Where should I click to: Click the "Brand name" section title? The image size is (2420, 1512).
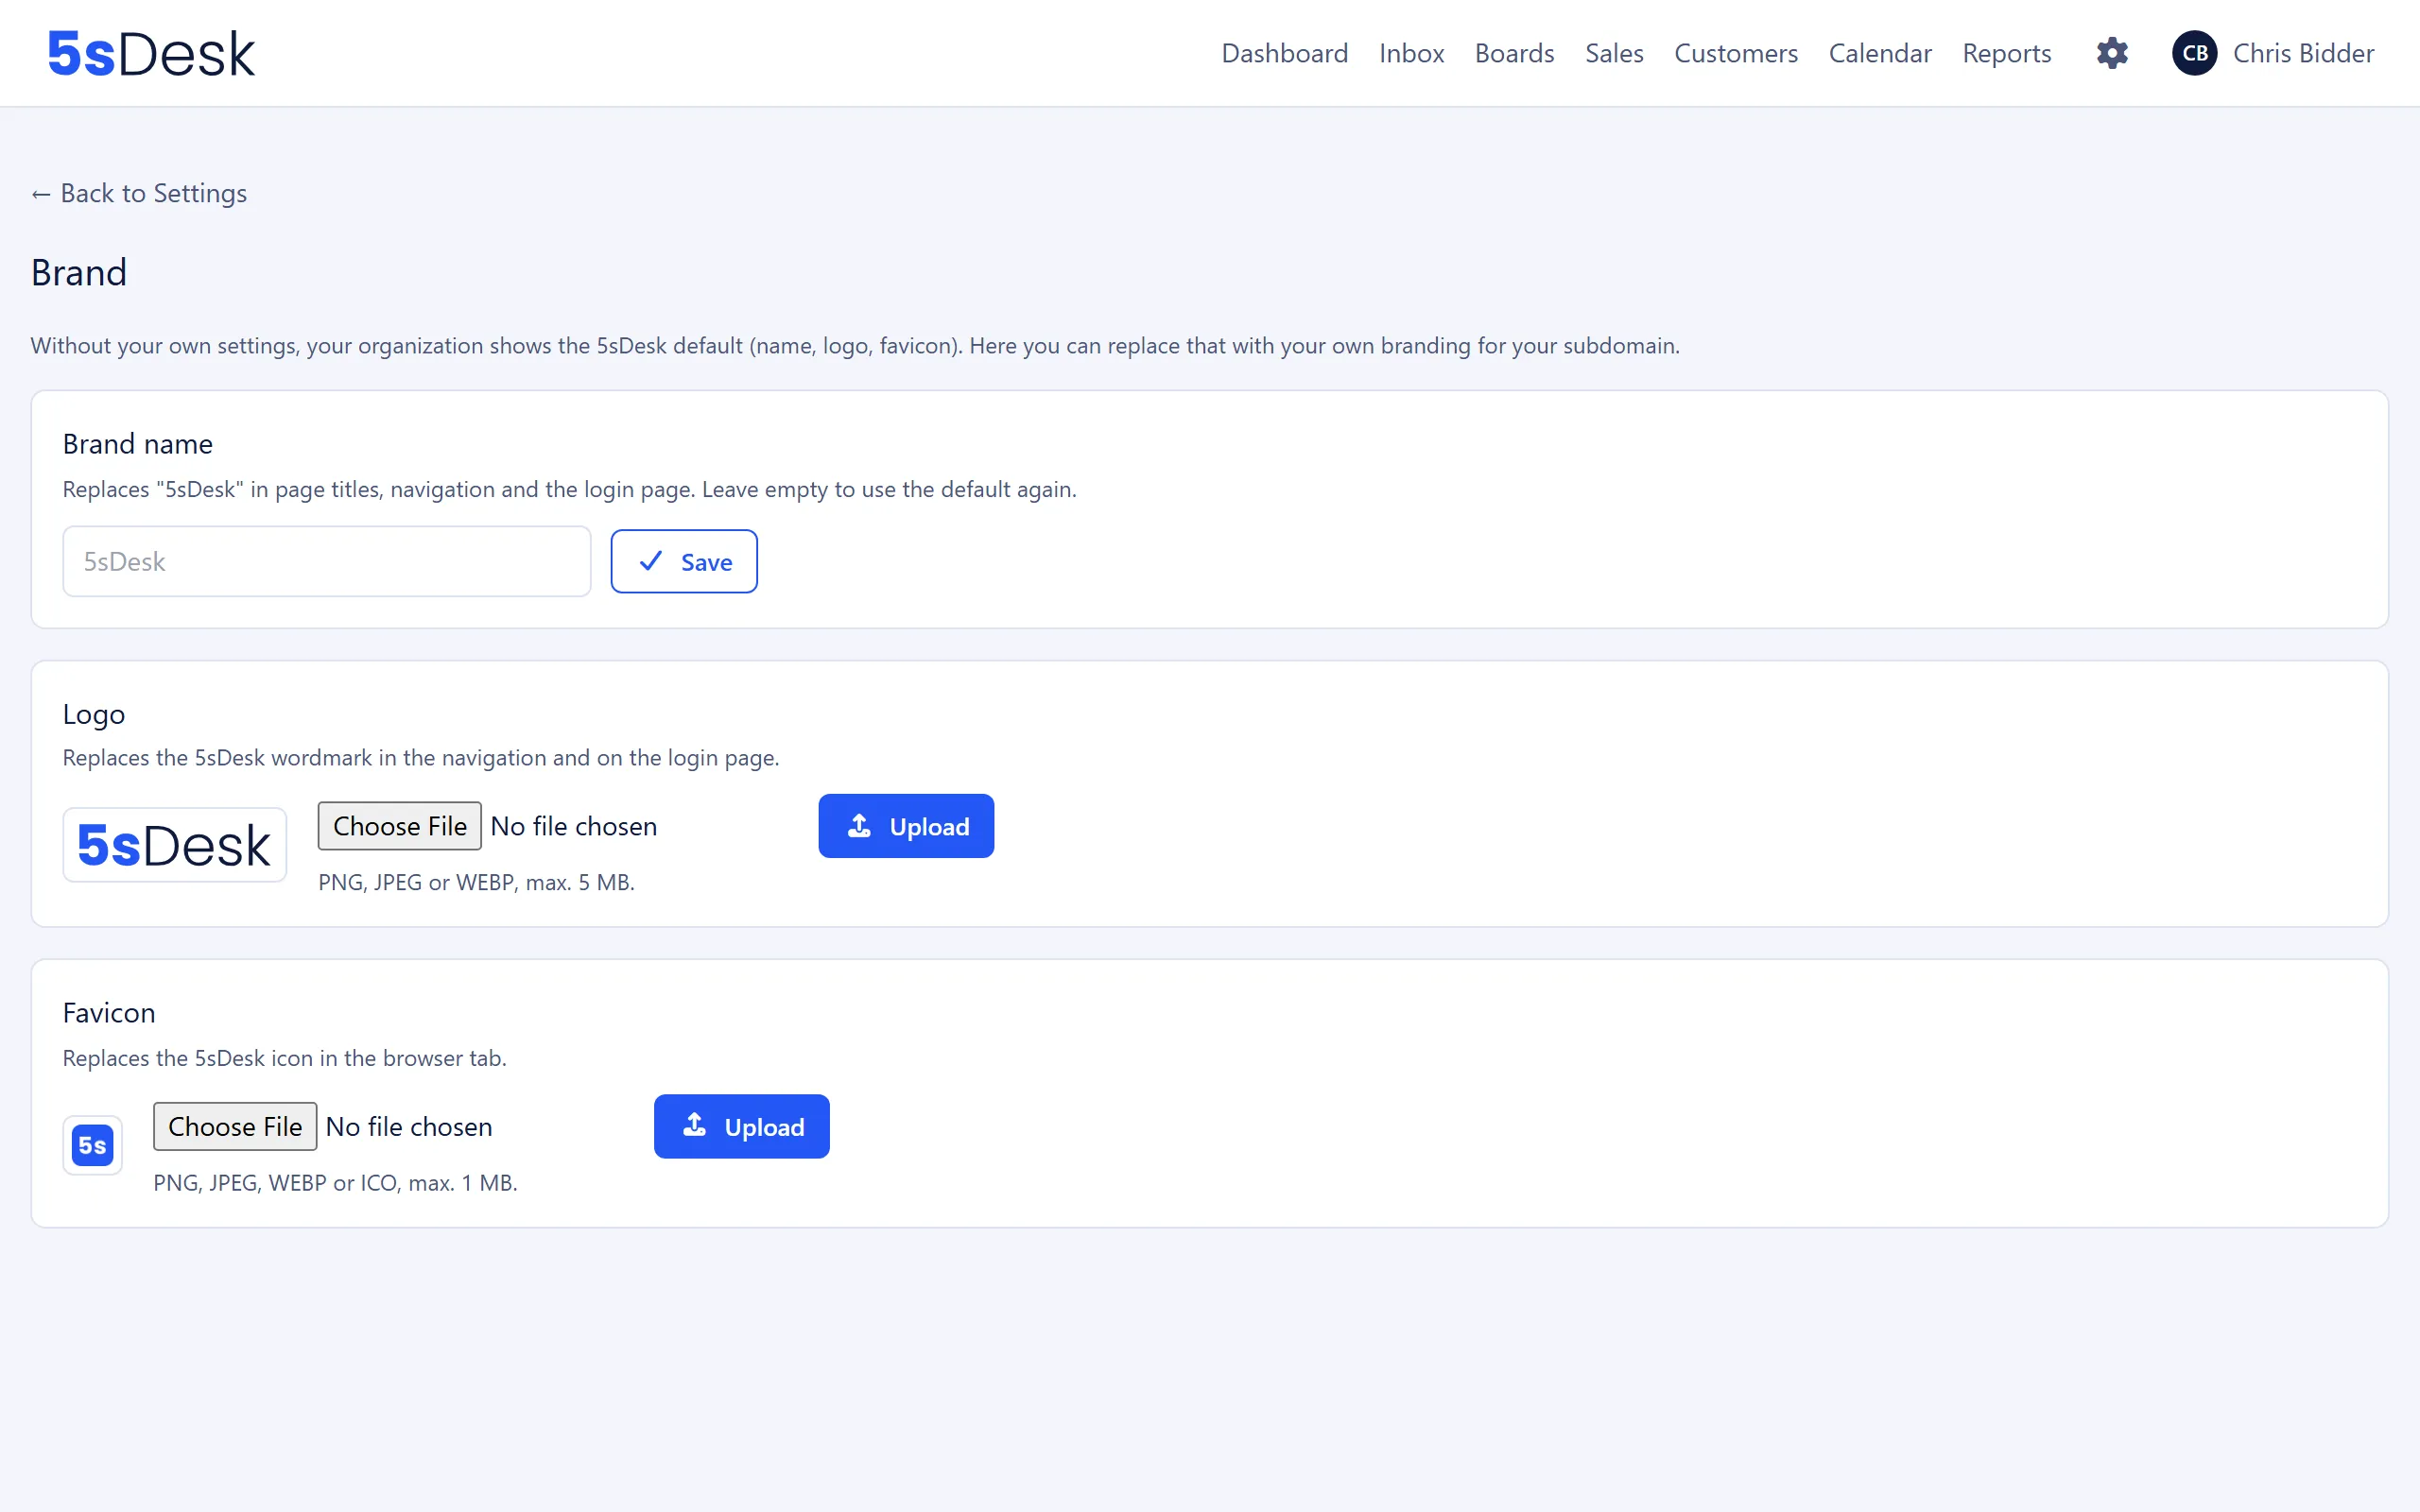tap(138, 444)
